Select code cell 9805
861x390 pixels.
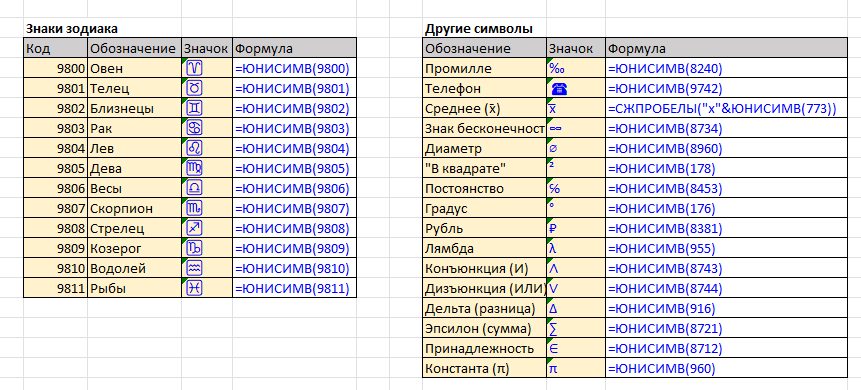click(55, 168)
